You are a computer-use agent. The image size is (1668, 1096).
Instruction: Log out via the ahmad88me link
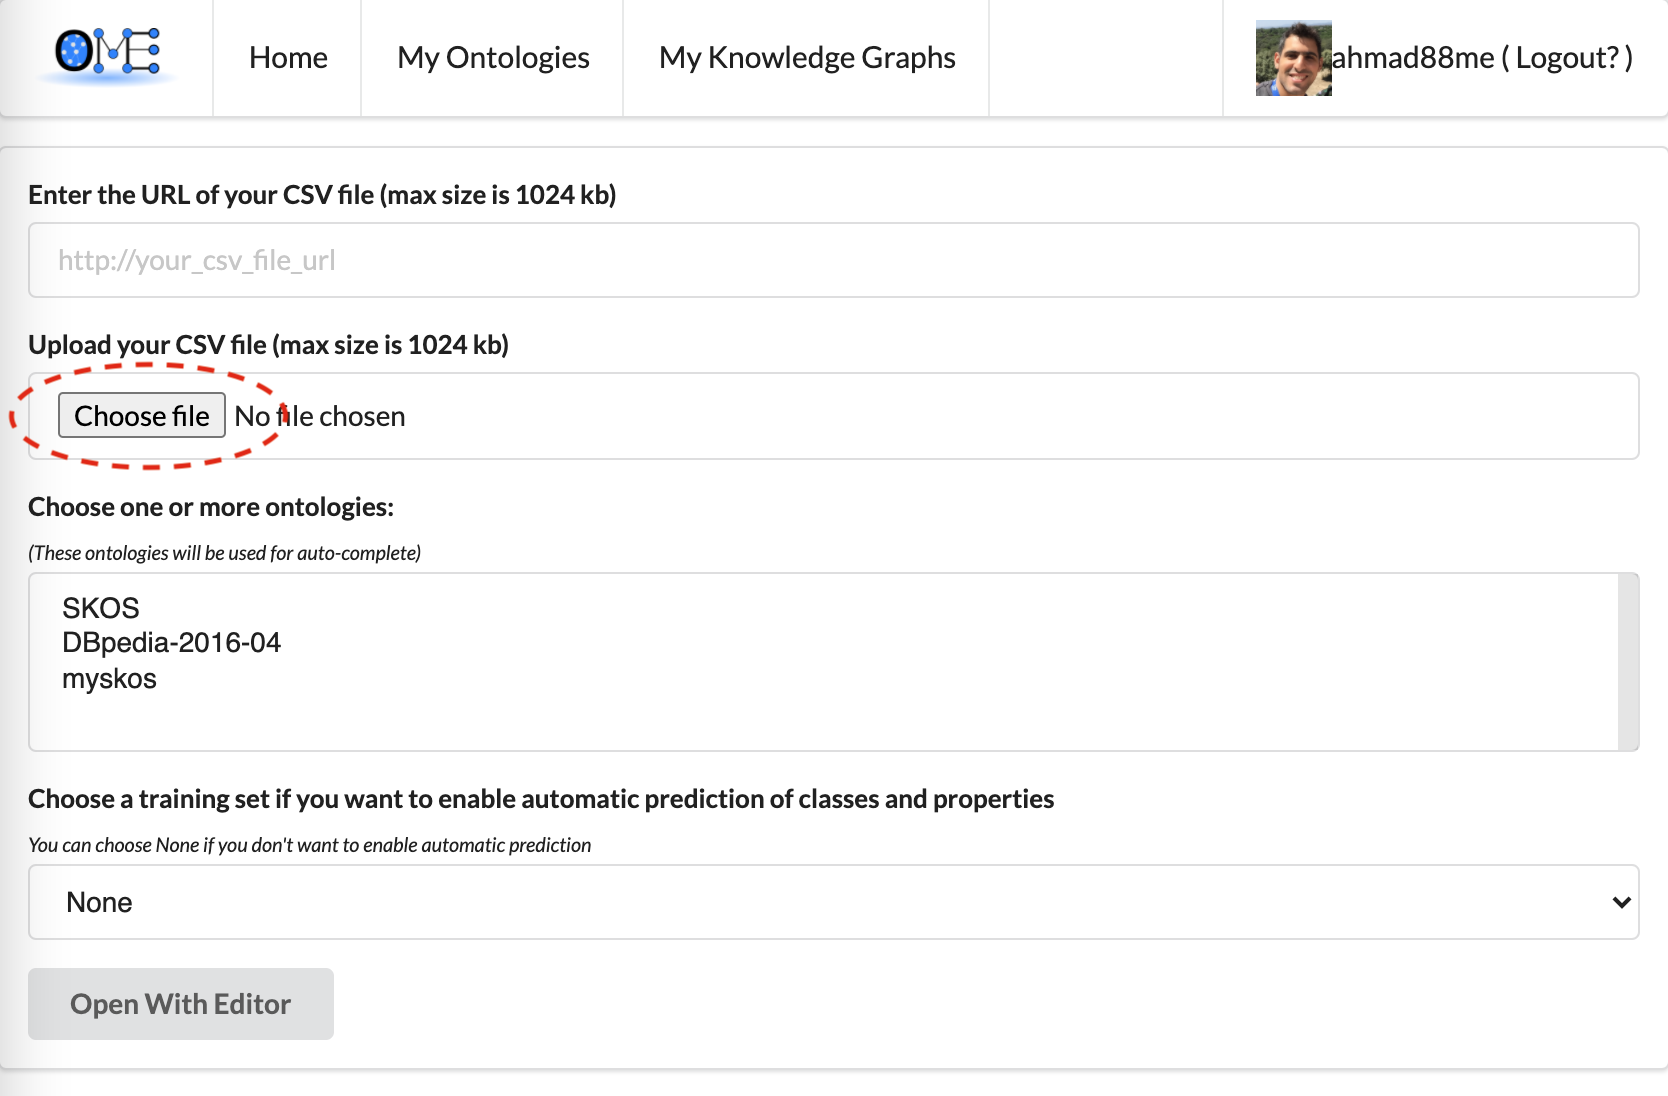[1482, 58]
